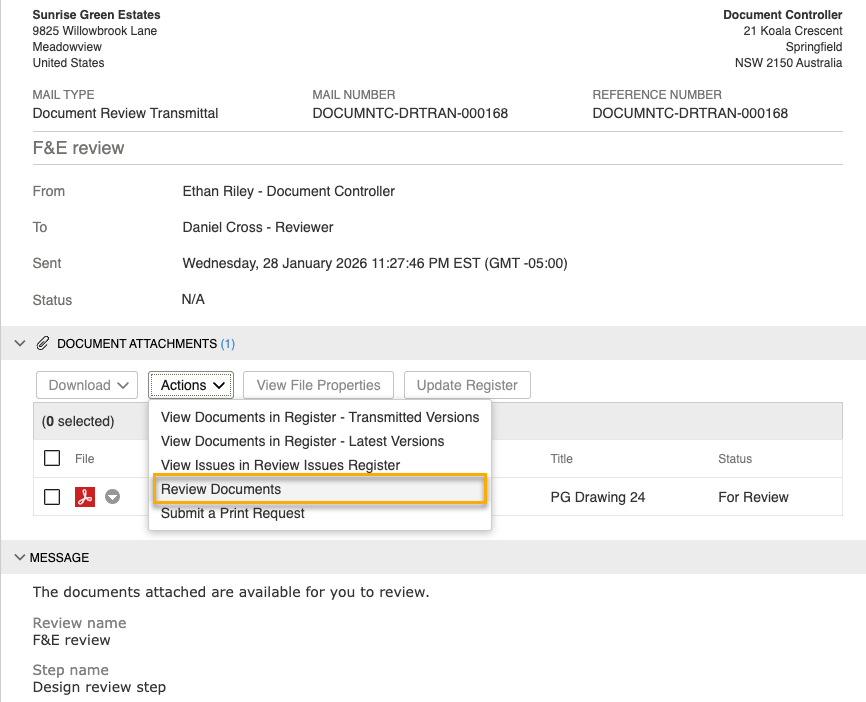This screenshot has width=866, height=702.
Task: Open the red PDF file icon
Action: (85, 497)
